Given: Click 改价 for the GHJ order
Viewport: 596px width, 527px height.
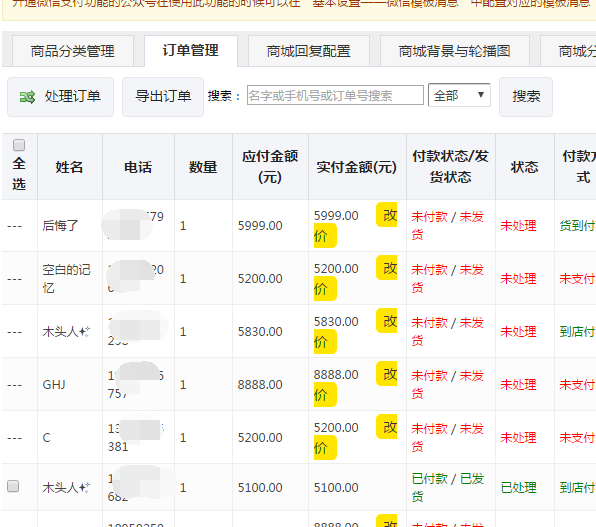Looking at the screenshot, I should pyautogui.click(x=387, y=374).
